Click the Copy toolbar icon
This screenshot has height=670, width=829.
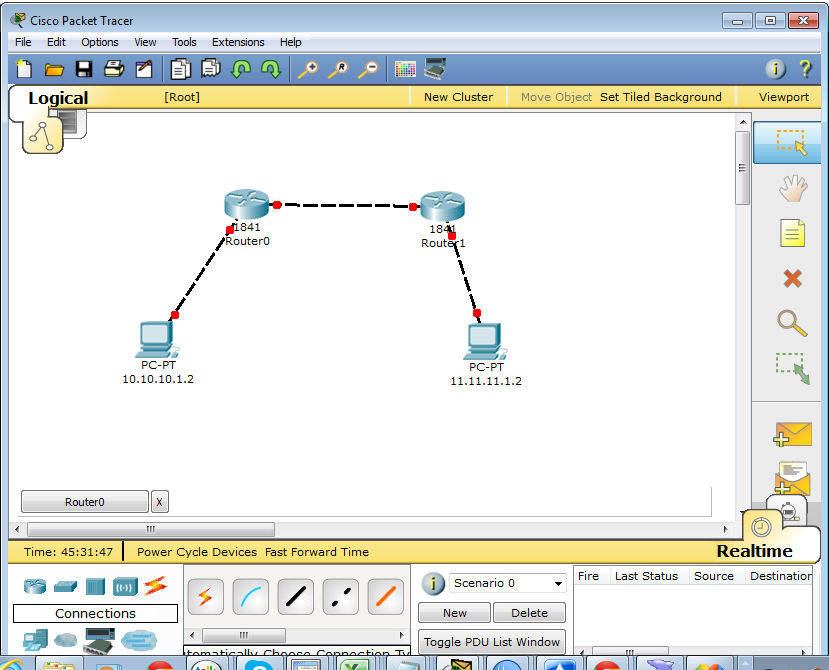[180, 69]
